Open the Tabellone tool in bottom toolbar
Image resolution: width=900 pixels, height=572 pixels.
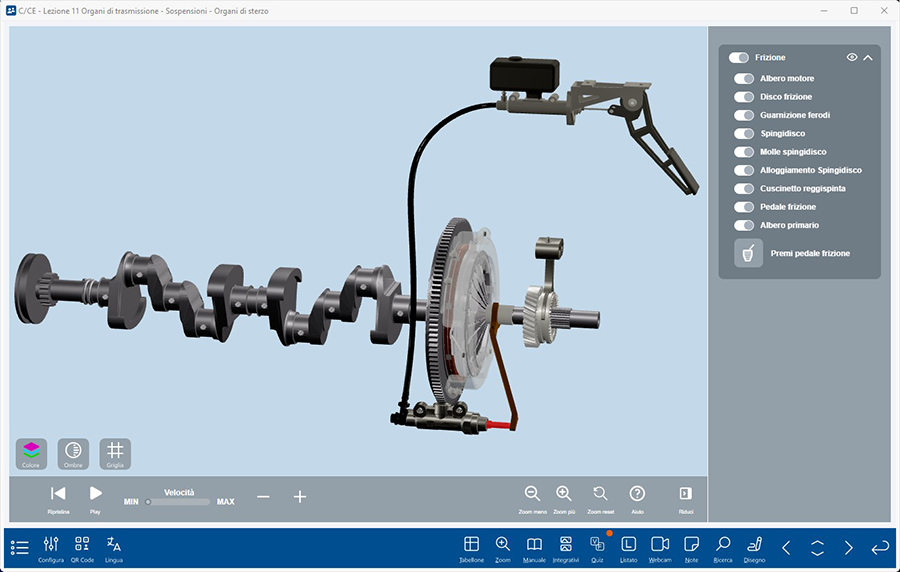pos(473,545)
